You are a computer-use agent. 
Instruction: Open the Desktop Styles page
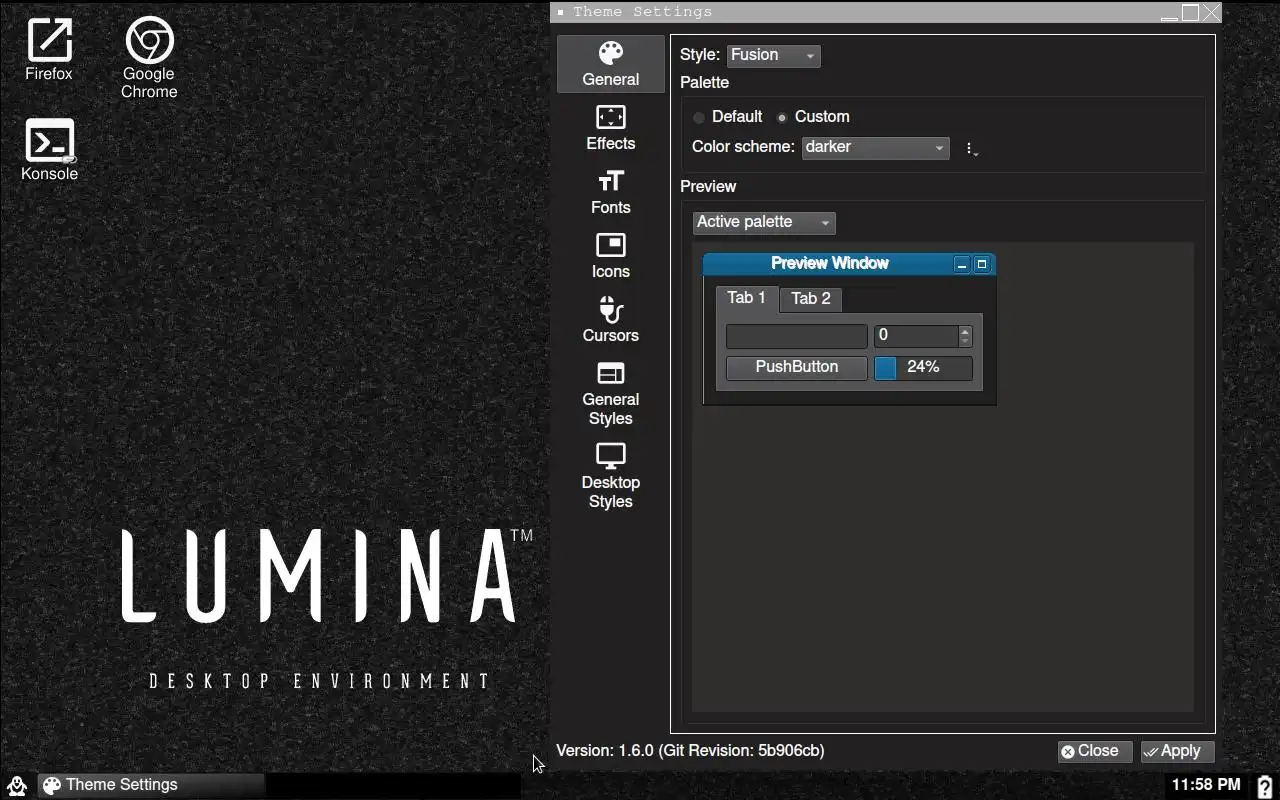click(x=611, y=476)
